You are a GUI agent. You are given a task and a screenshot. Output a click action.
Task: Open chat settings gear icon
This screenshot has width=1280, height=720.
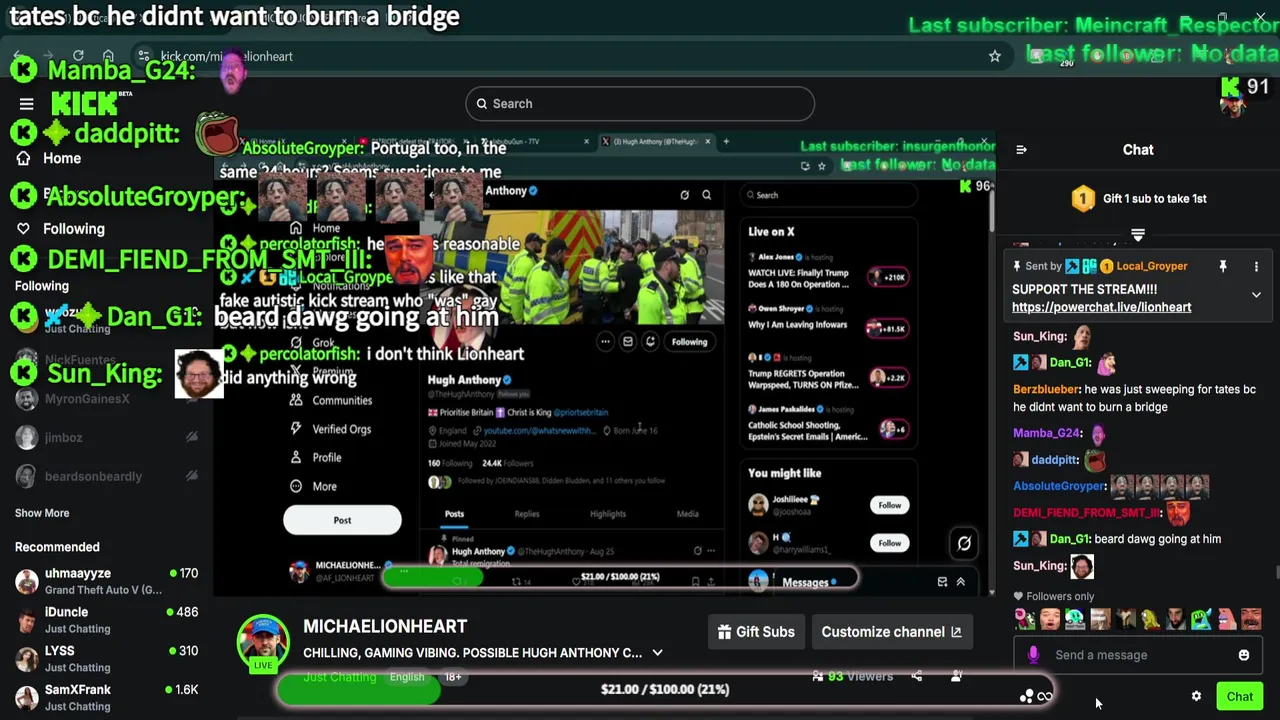[1196, 696]
